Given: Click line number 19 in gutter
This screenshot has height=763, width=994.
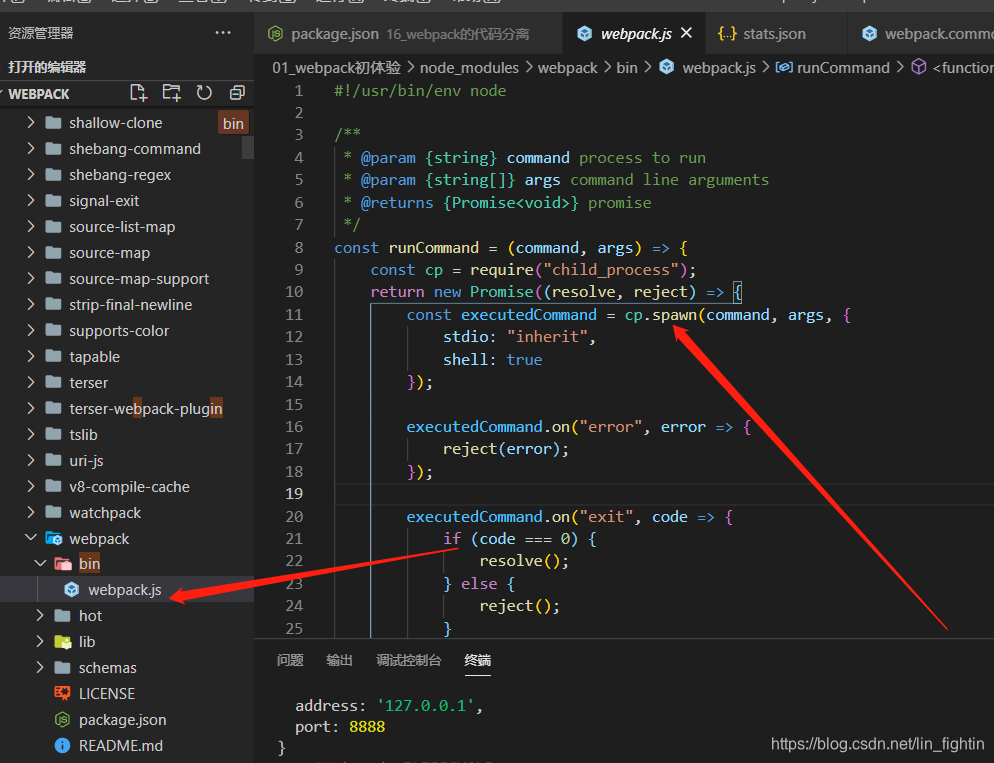Looking at the screenshot, I should pos(294,494).
